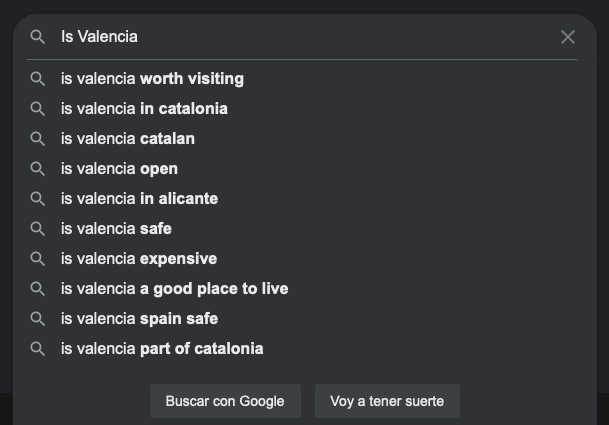Pick the "is valencia in alicante" suggestion
The image size is (609, 425).
(x=139, y=199)
